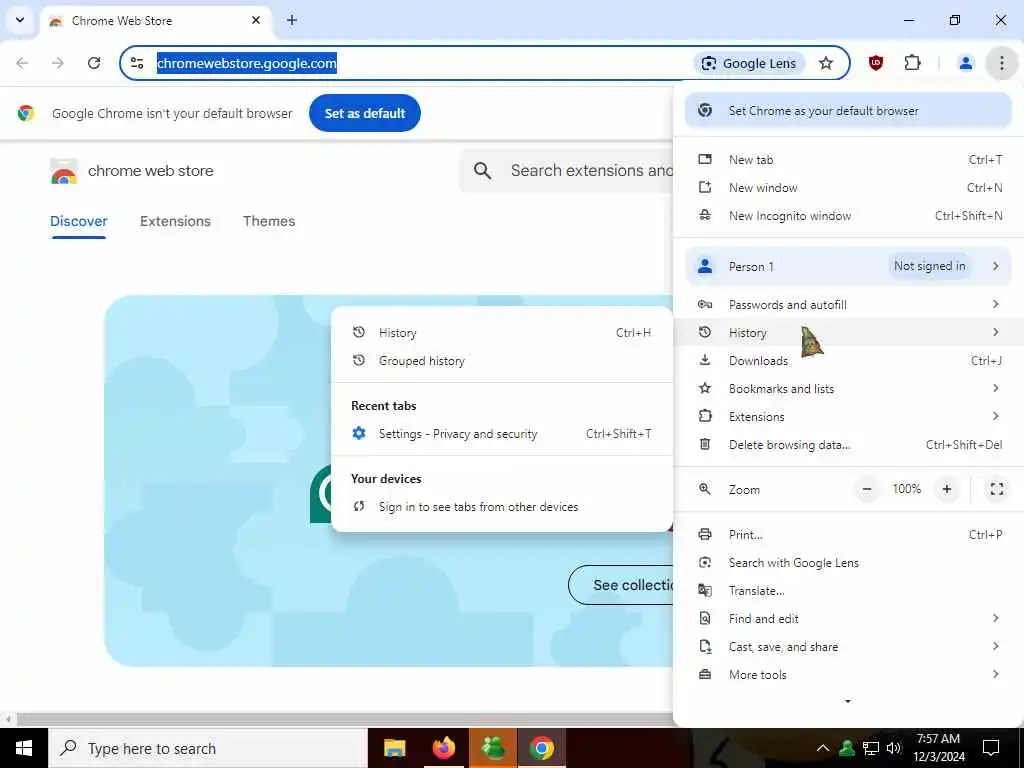Click the Set as default button

pos(364,113)
